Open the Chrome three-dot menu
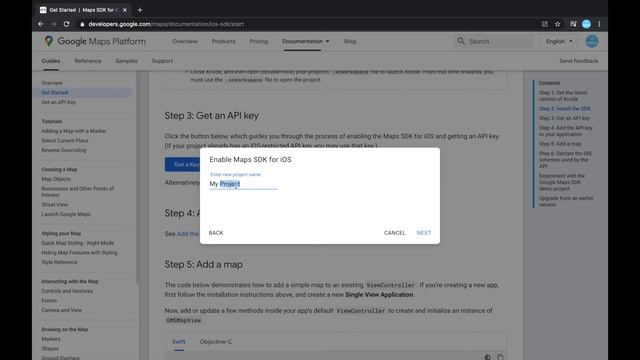This screenshot has height=360, width=640. tap(599, 24)
